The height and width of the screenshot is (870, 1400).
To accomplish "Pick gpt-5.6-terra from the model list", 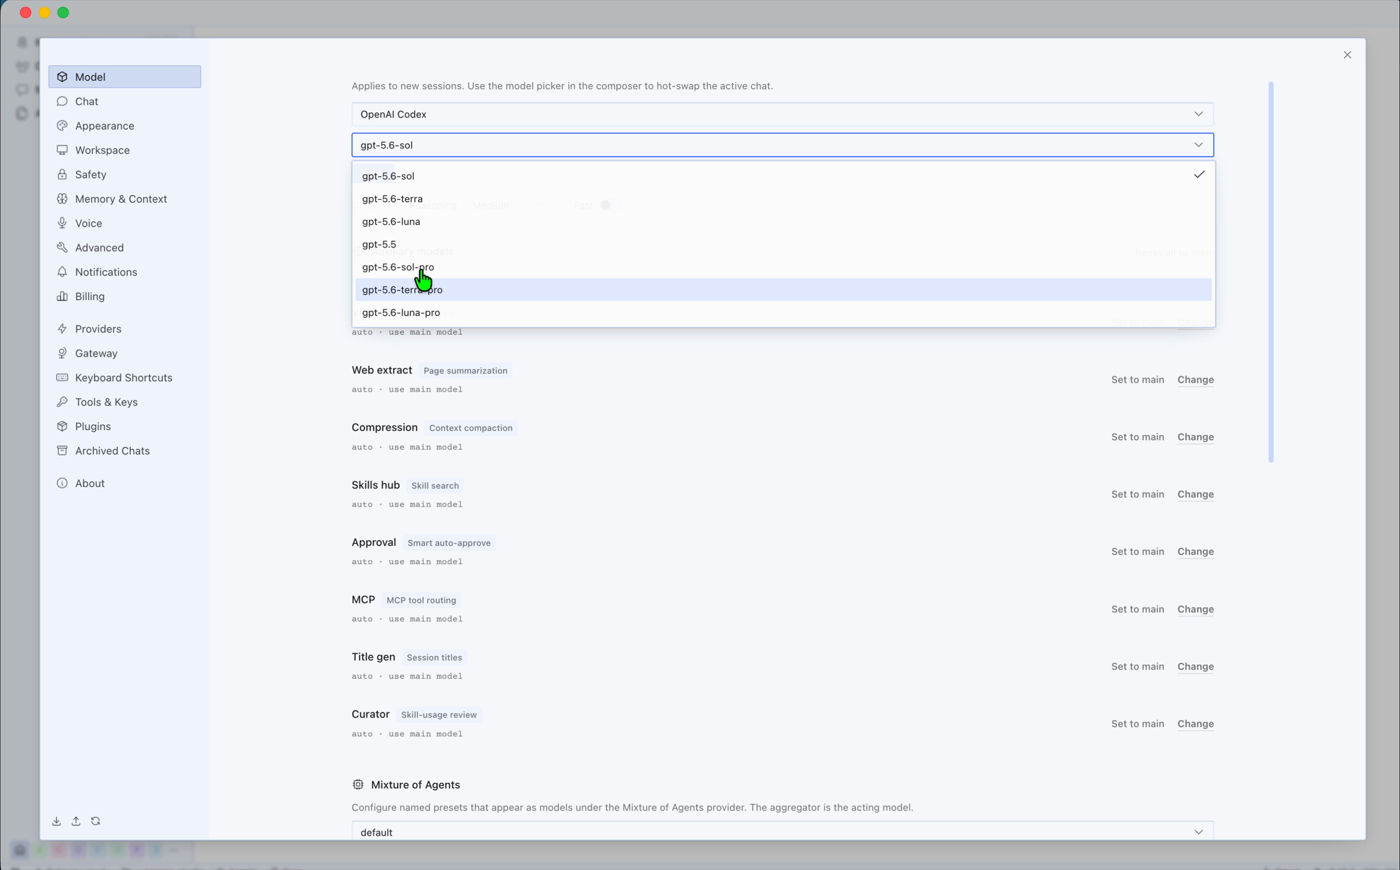I will click(x=783, y=199).
